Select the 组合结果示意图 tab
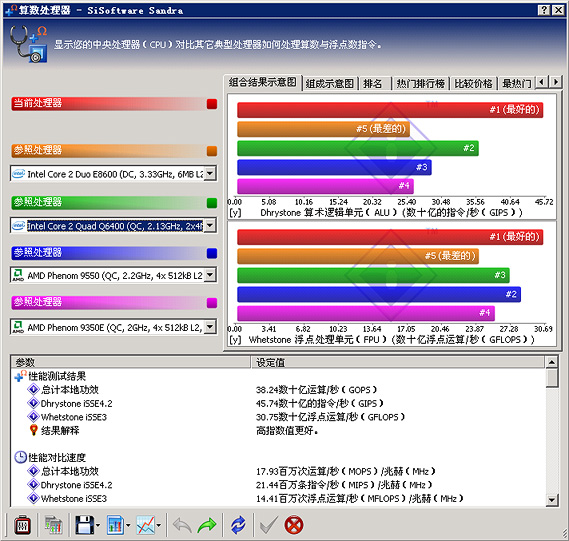569x541 pixels. [263, 82]
